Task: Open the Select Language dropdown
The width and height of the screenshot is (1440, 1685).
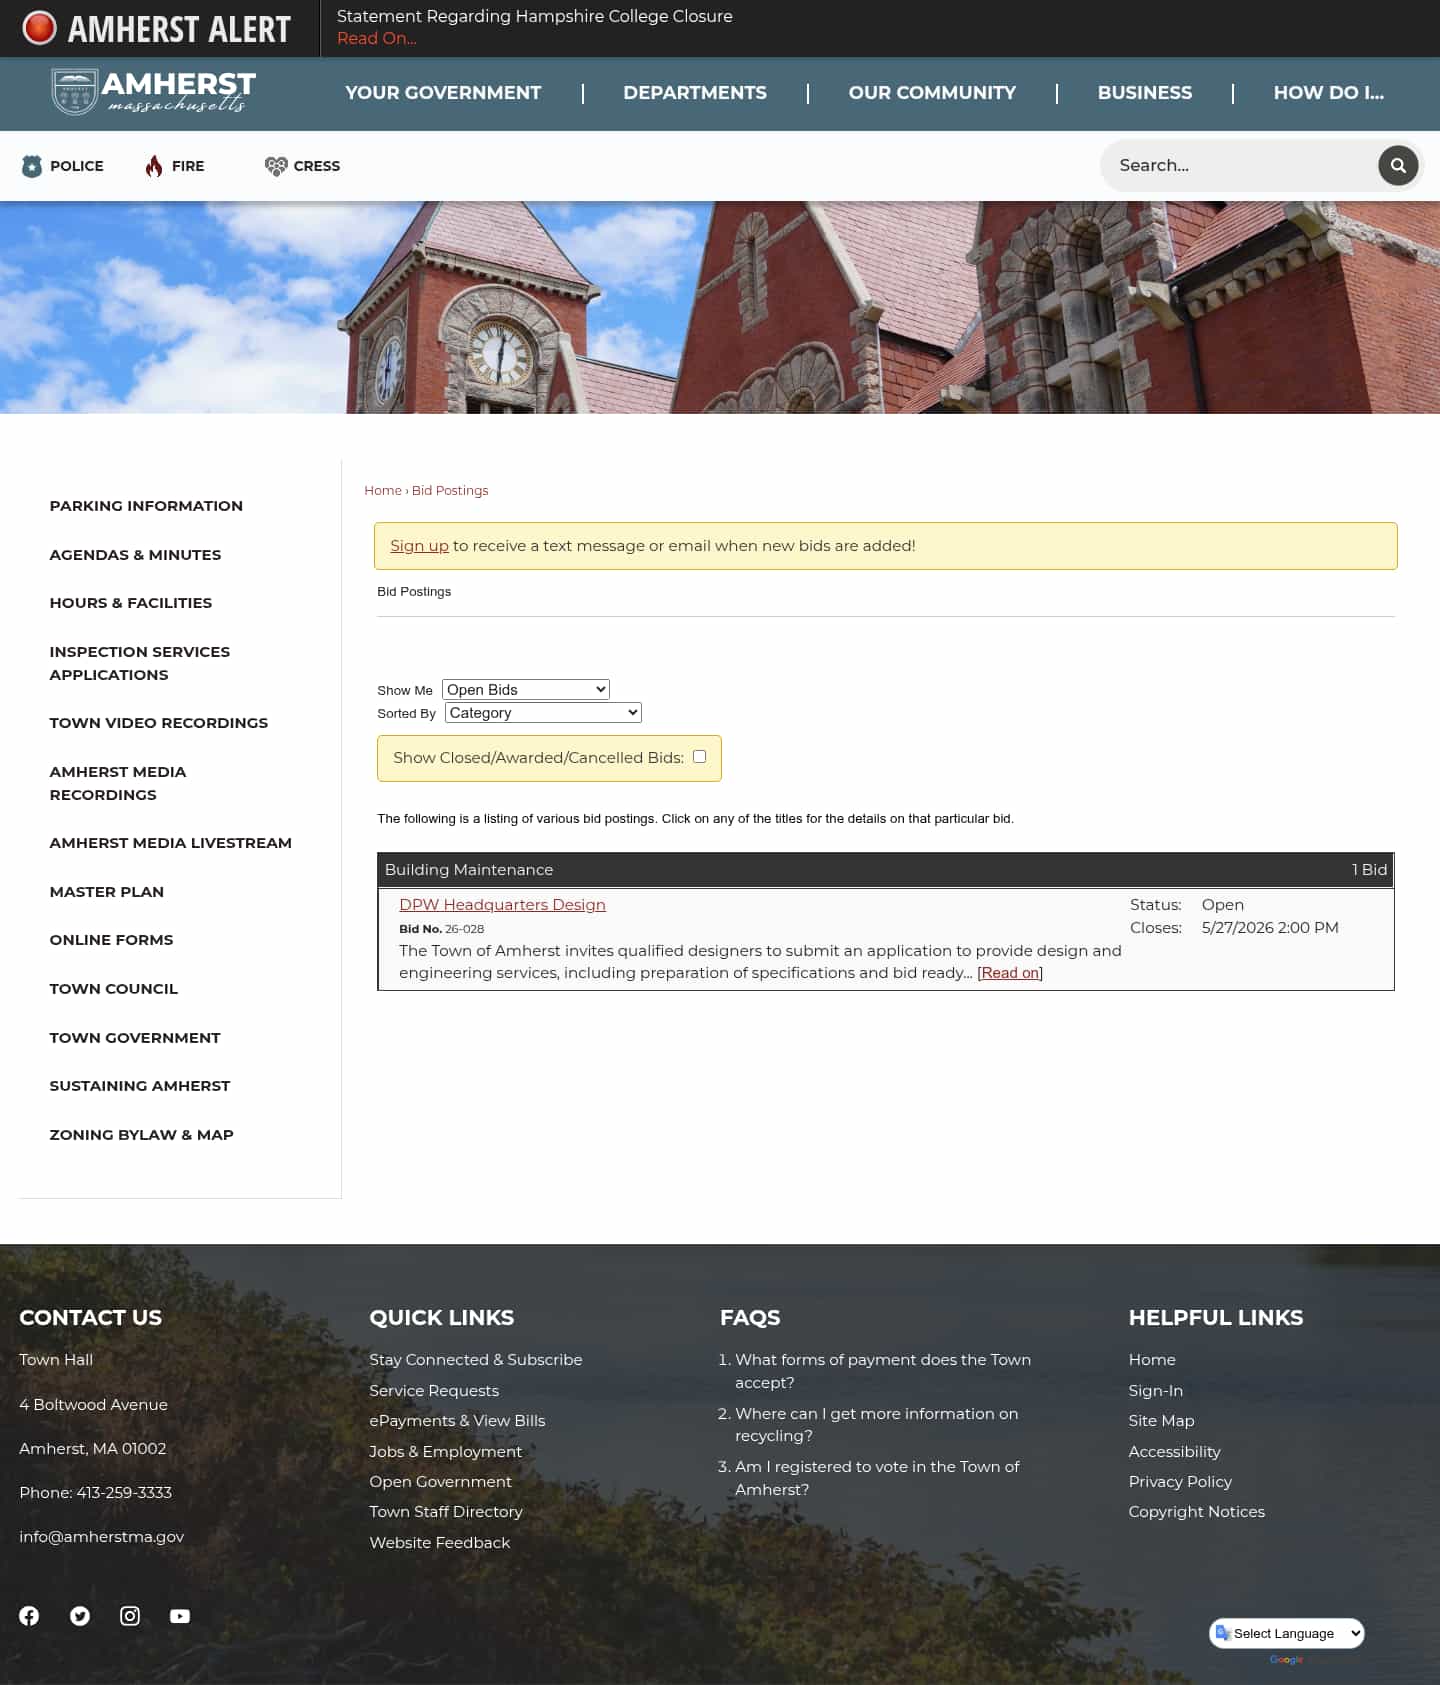Action: [1287, 1633]
